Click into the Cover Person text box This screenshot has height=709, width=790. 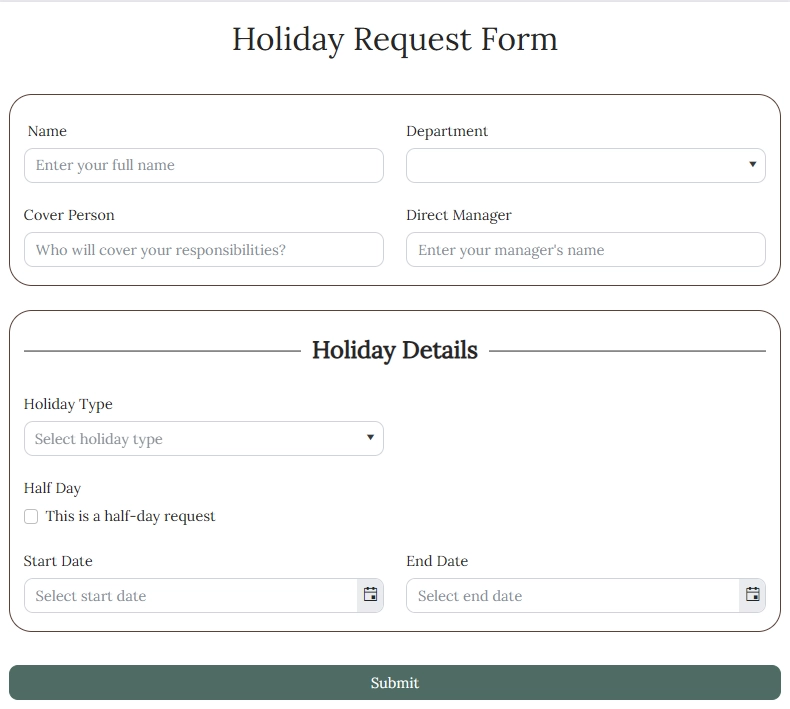(x=203, y=250)
